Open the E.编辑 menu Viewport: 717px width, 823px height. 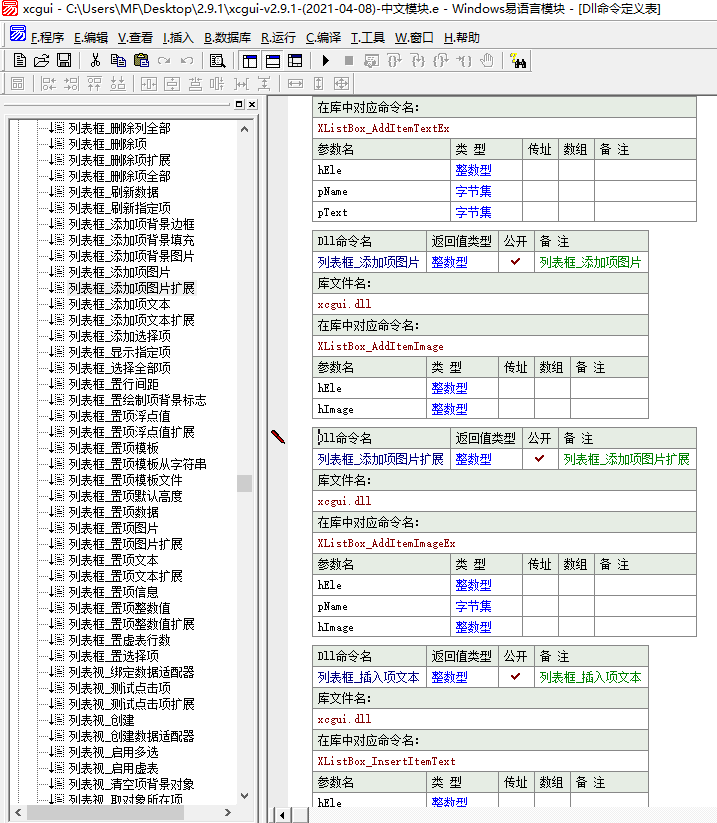coord(91,38)
